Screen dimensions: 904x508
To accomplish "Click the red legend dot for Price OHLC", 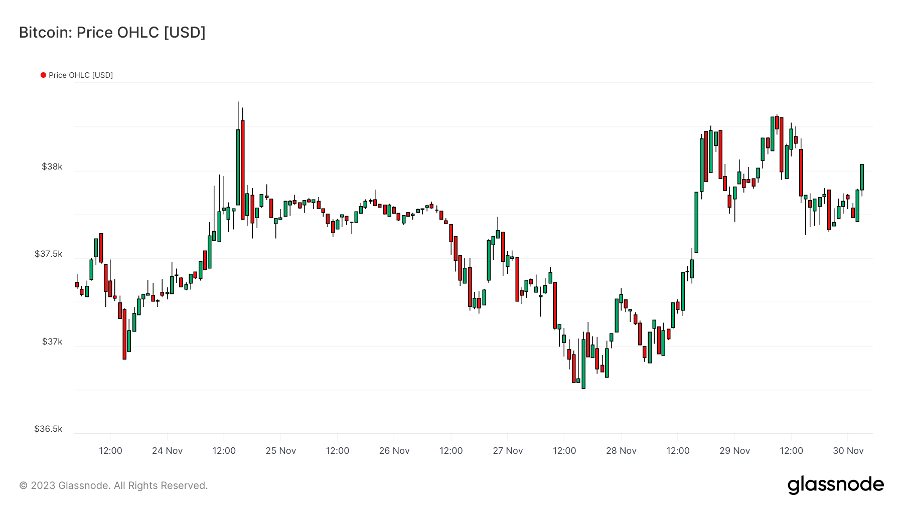I will click(x=42, y=75).
